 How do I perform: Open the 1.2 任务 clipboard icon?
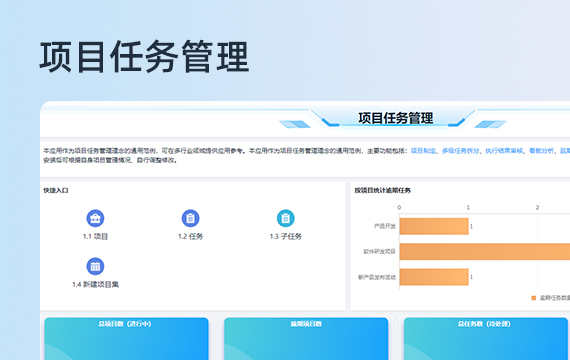tap(190, 218)
